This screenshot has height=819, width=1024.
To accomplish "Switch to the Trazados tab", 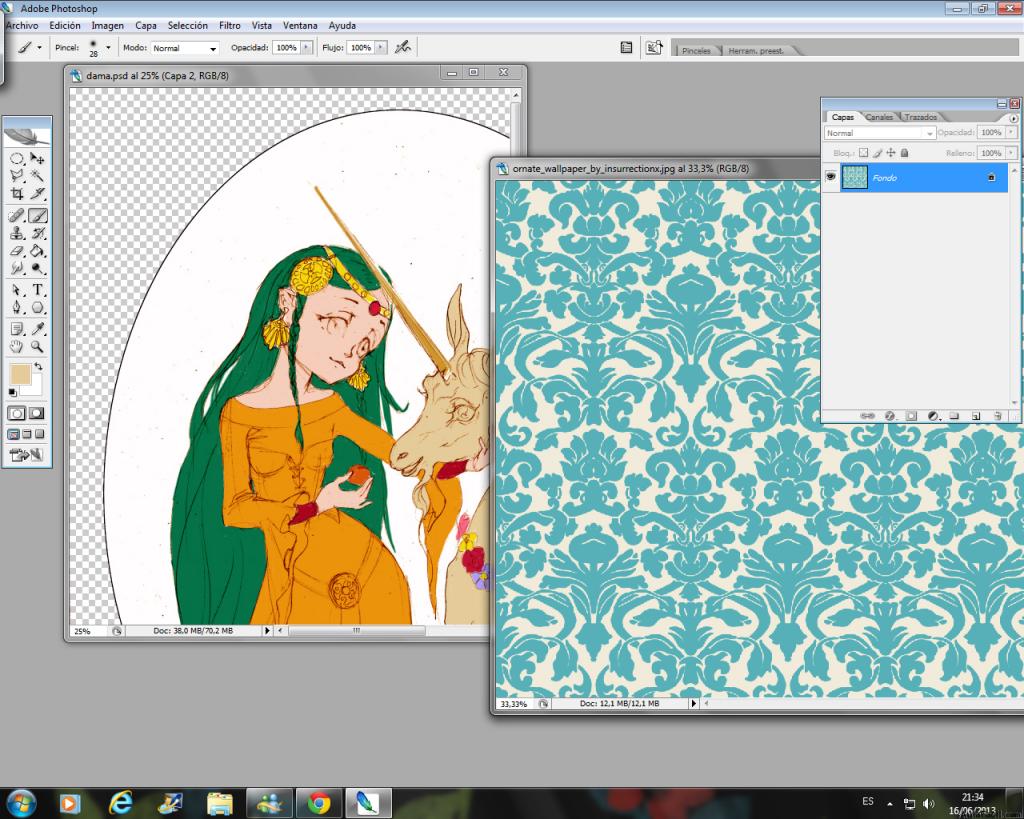I will [921, 117].
